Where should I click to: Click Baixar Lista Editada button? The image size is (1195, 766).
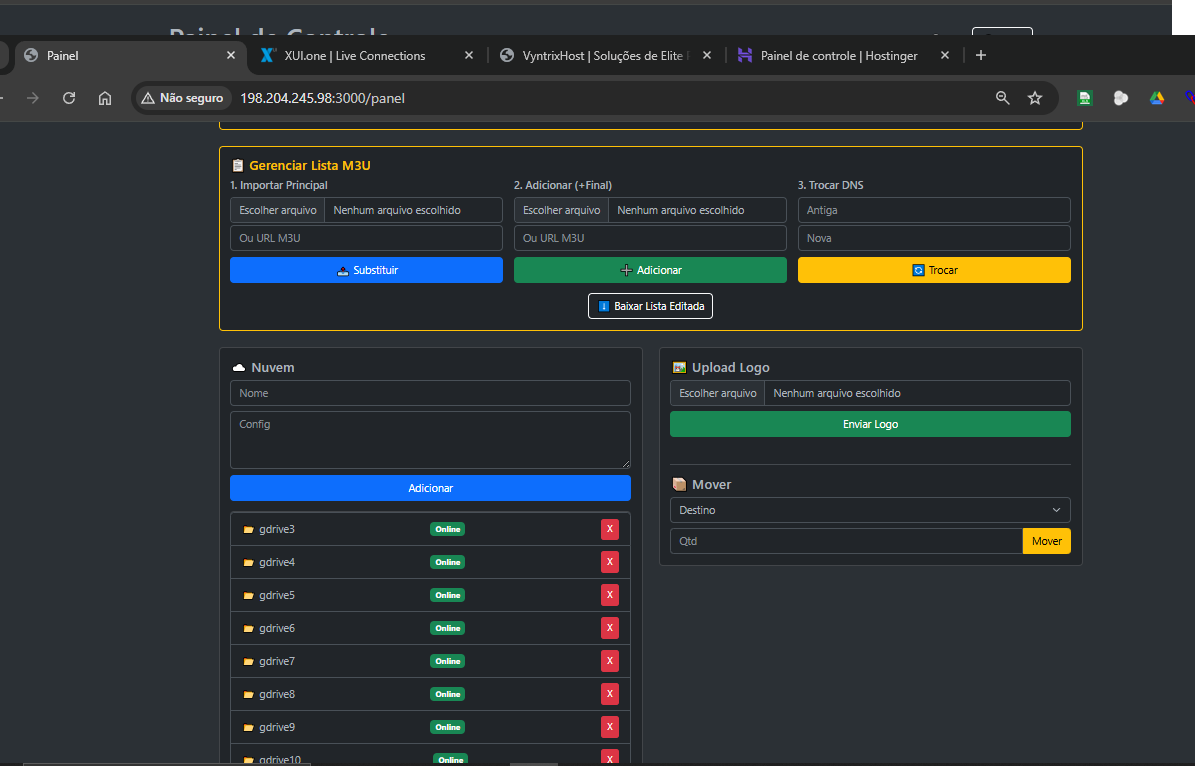pyautogui.click(x=650, y=306)
